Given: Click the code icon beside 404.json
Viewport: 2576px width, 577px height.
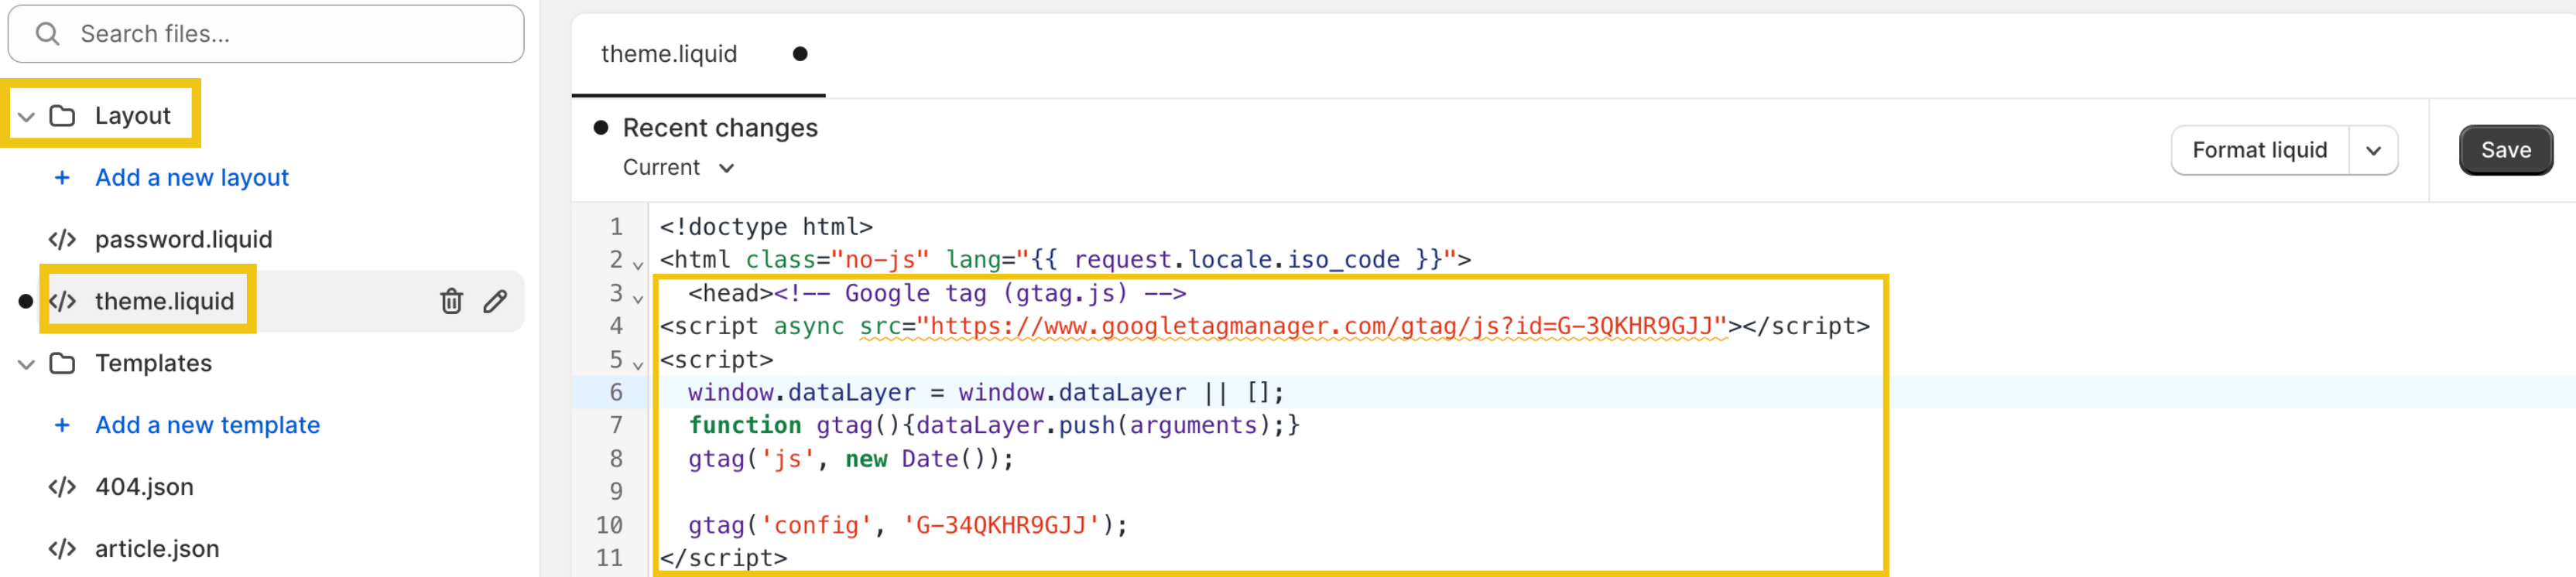Looking at the screenshot, I should (x=62, y=487).
